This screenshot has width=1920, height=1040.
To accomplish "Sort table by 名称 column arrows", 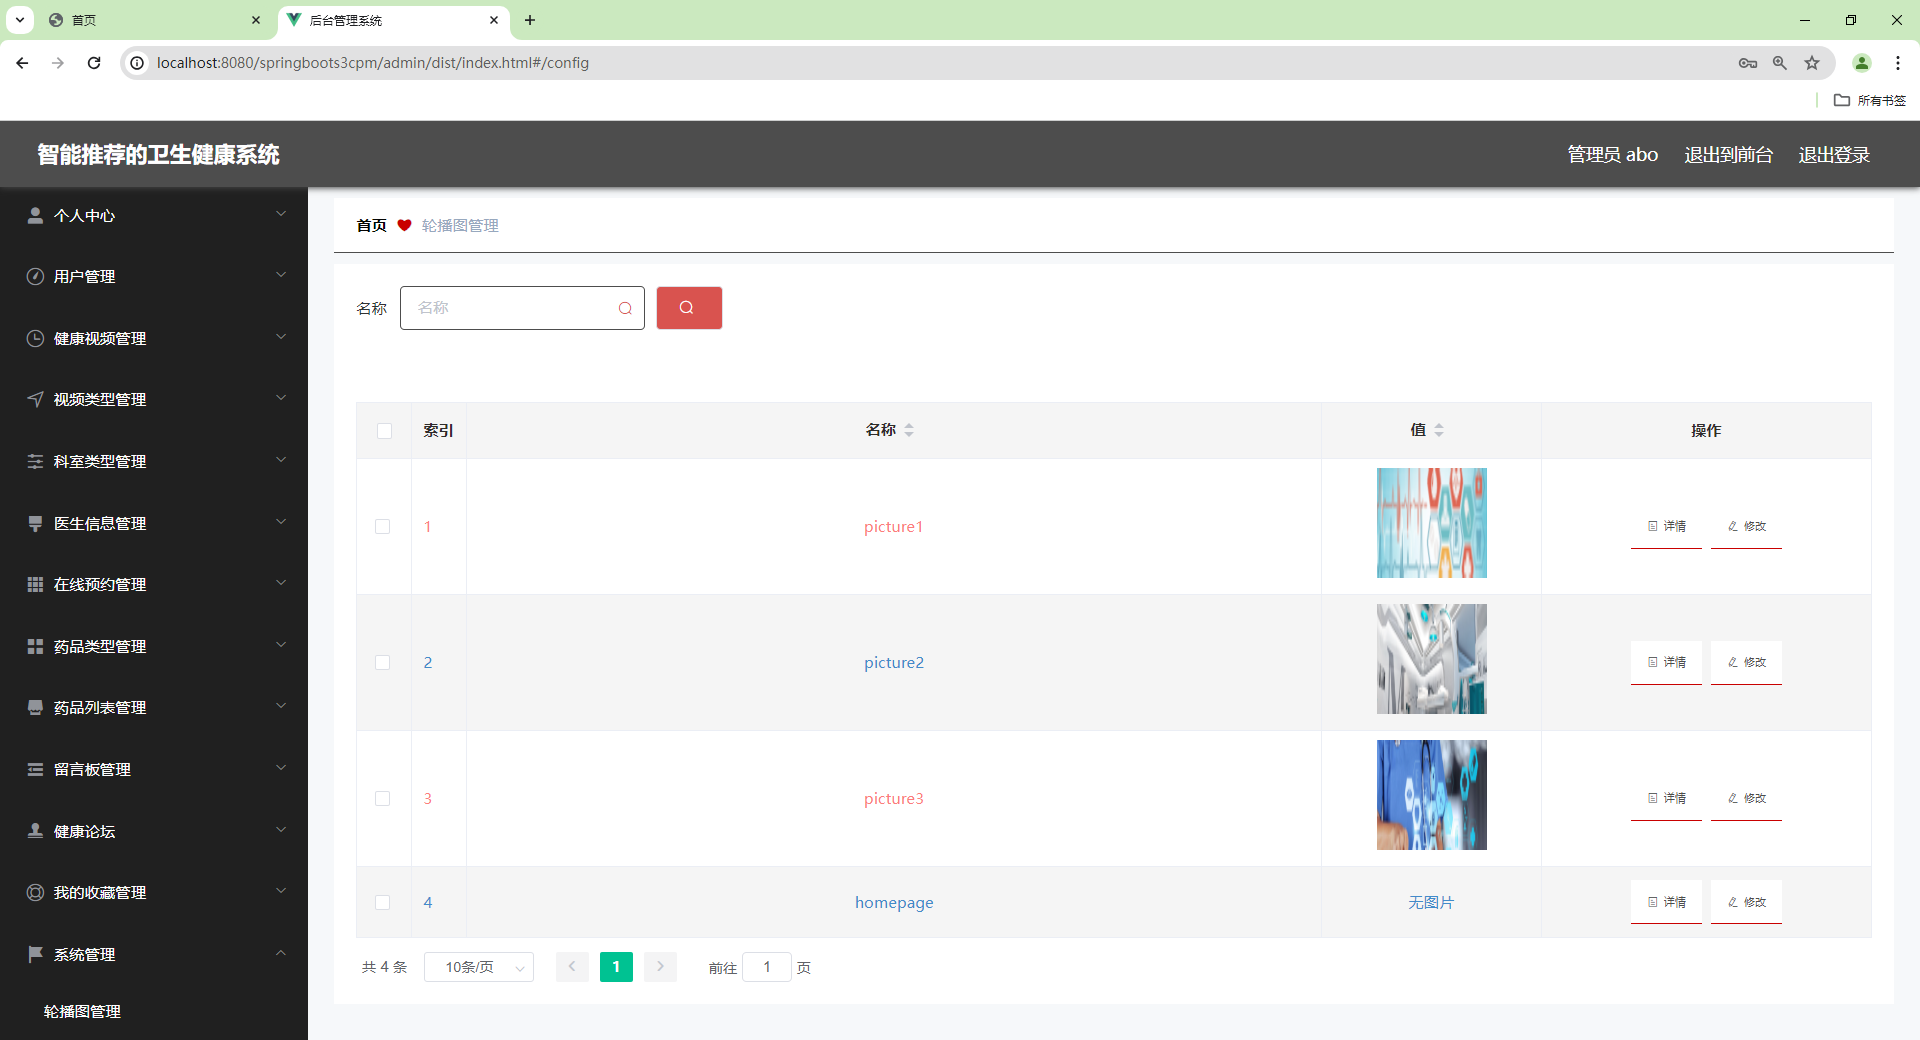I will (x=910, y=430).
